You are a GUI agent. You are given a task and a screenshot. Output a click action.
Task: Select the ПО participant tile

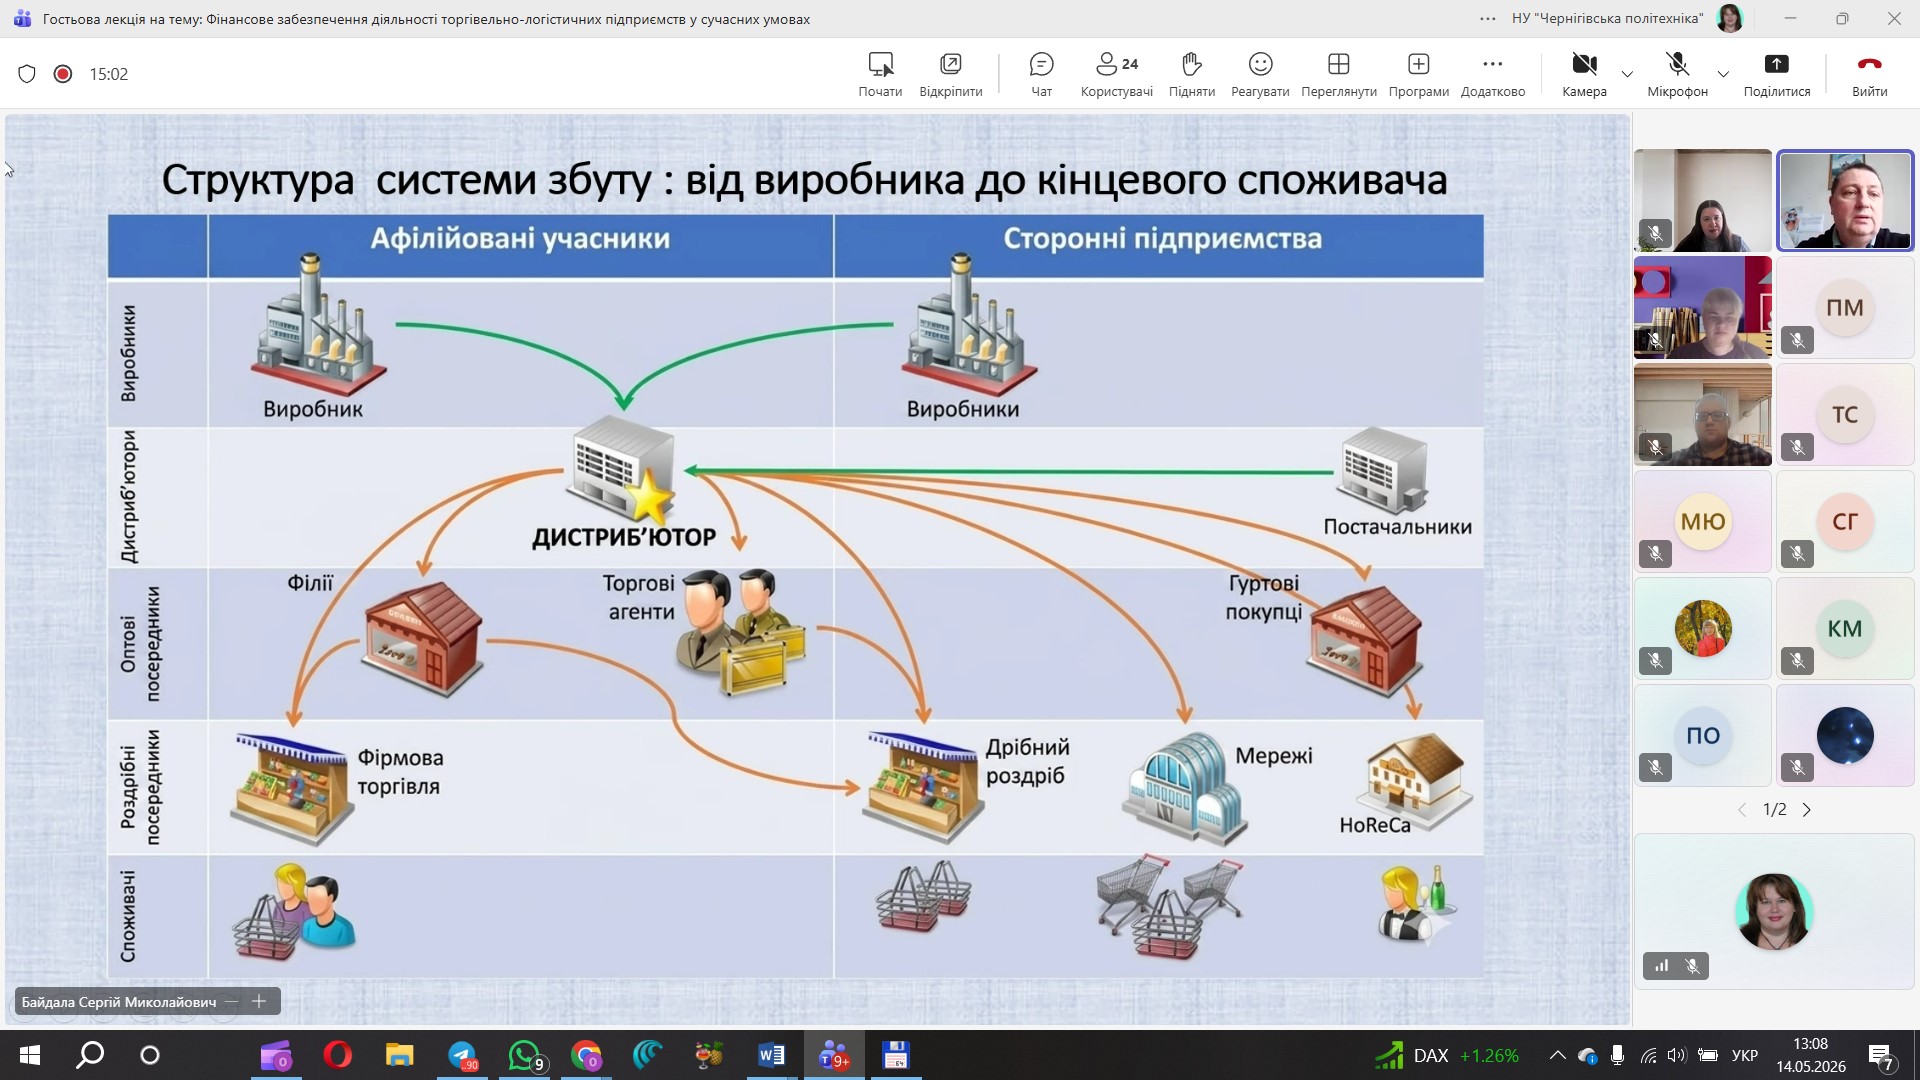point(1703,735)
